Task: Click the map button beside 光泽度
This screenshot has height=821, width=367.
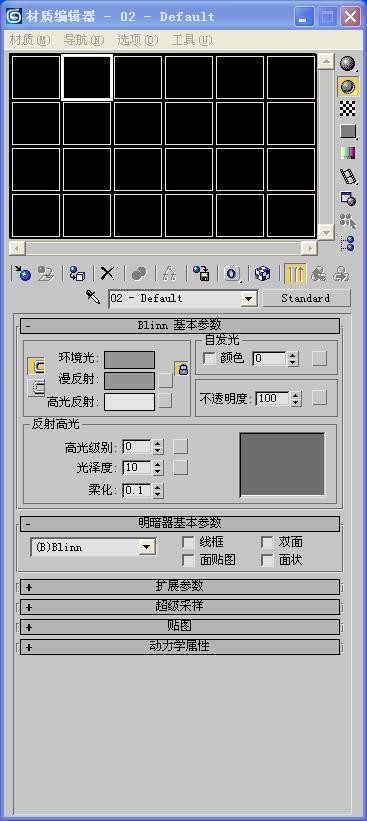Action: point(181,468)
